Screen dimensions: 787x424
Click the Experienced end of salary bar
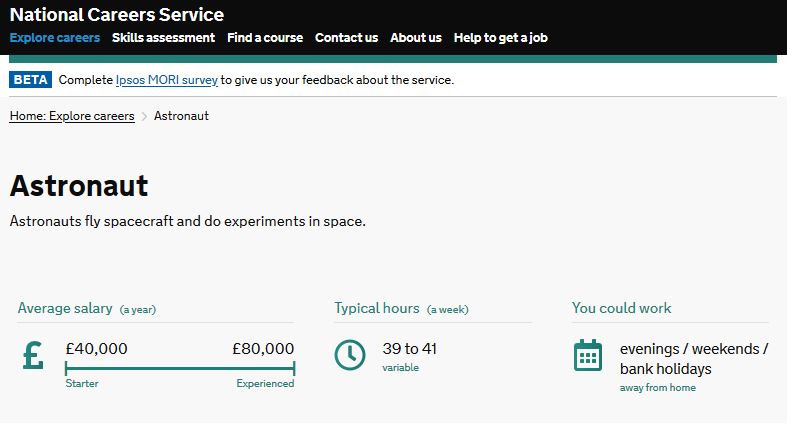pos(294,369)
